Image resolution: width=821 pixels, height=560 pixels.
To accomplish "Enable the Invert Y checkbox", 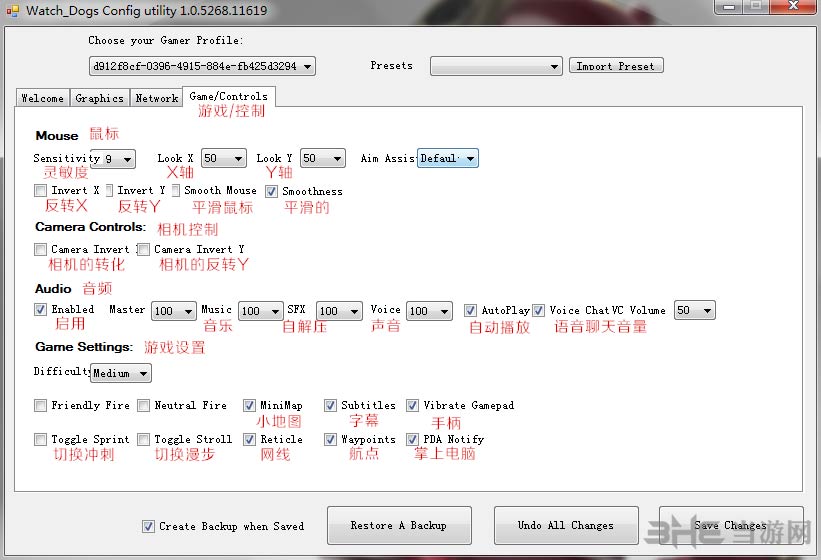I will click(x=109, y=191).
